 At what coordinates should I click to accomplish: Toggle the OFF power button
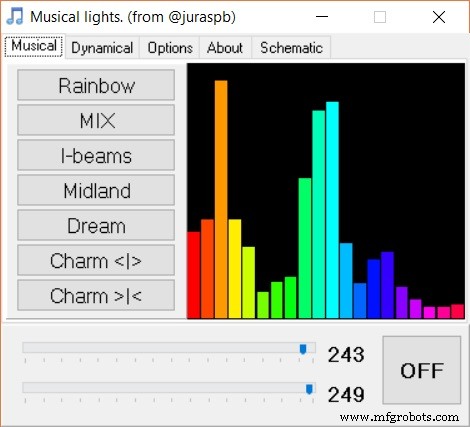click(422, 370)
